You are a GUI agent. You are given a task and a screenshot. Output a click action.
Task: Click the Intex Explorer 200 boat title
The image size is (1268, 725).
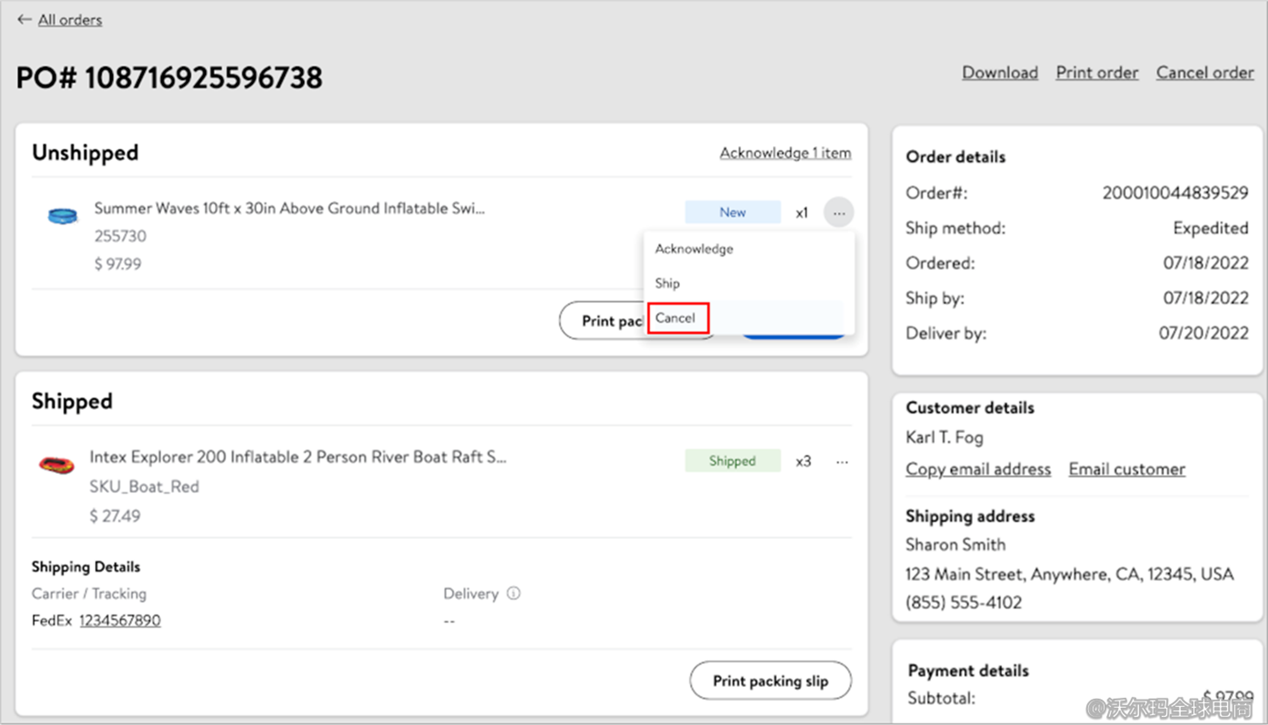[x=297, y=457]
